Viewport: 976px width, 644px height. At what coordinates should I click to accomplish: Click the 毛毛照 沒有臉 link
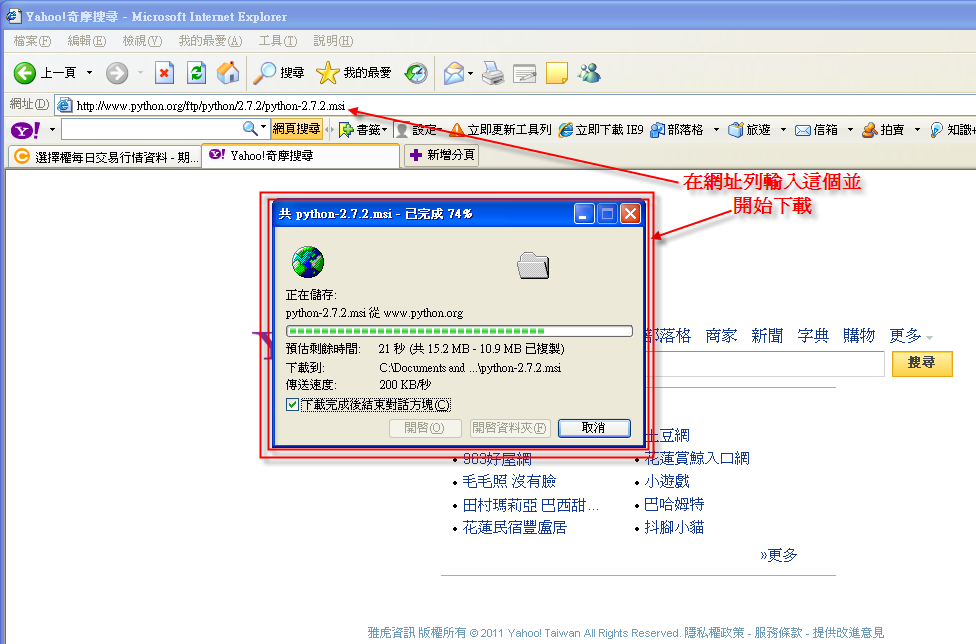click(509, 482)
